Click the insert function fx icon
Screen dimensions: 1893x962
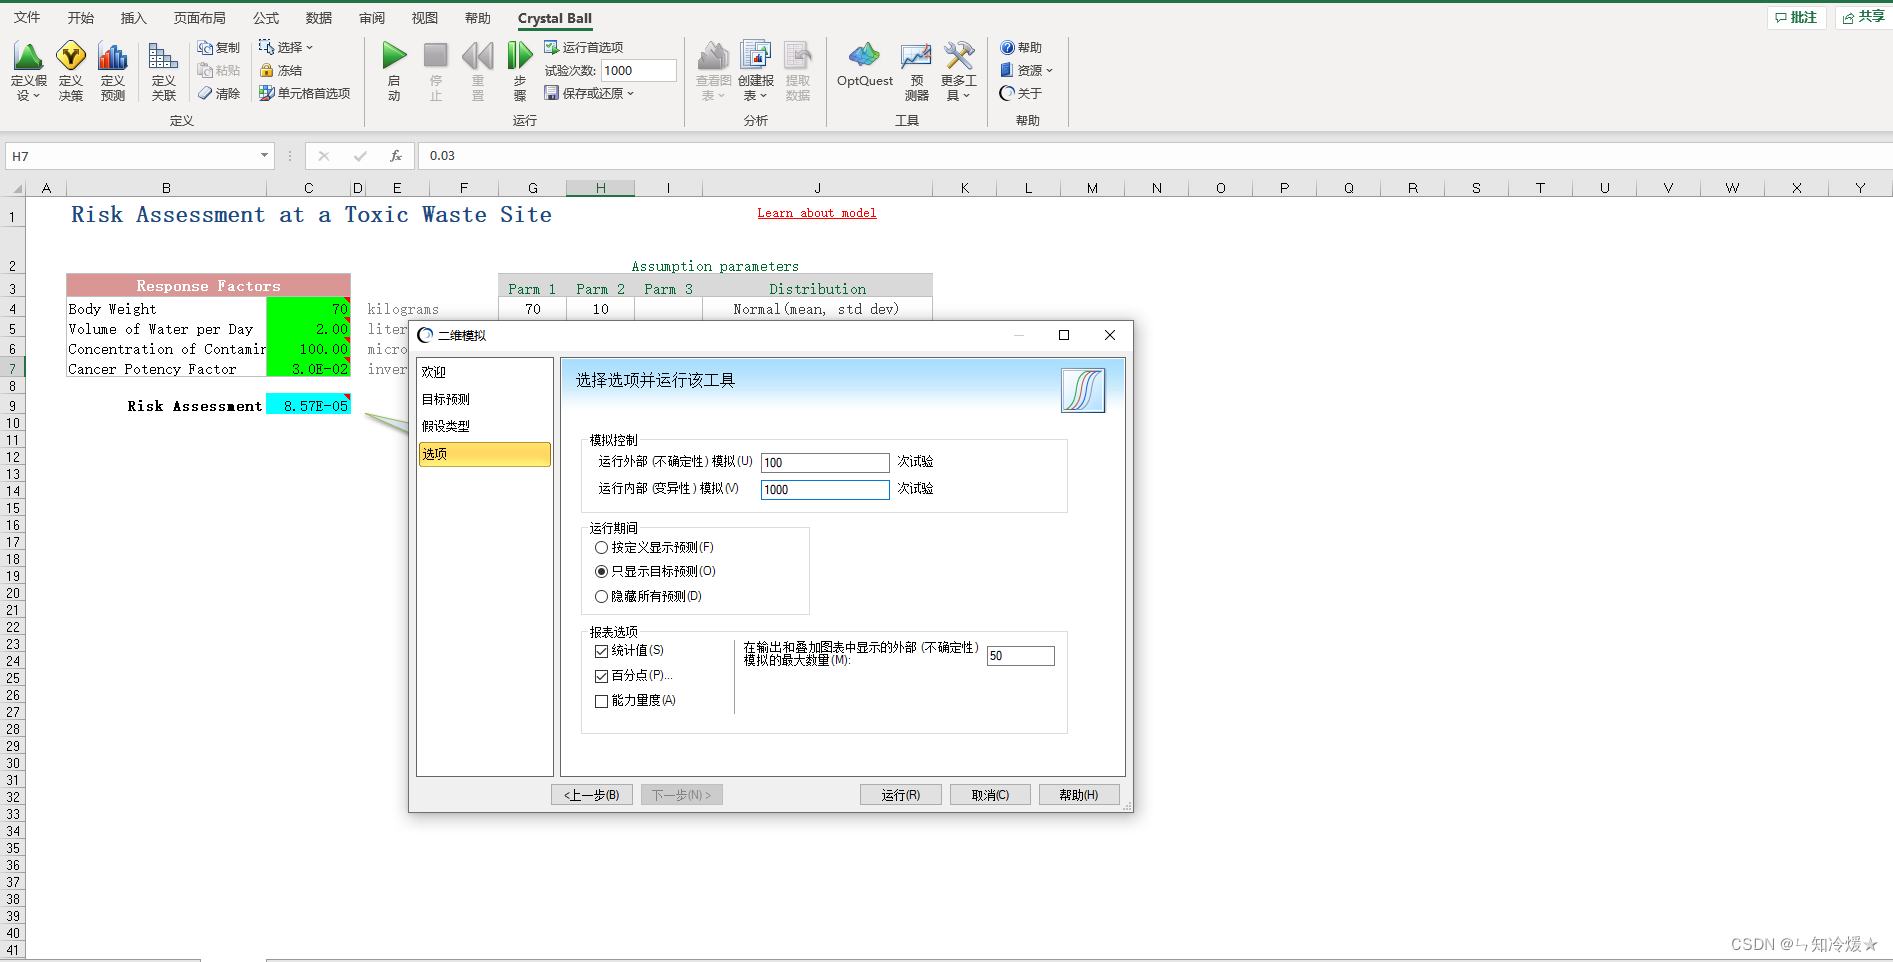[396, 156]
